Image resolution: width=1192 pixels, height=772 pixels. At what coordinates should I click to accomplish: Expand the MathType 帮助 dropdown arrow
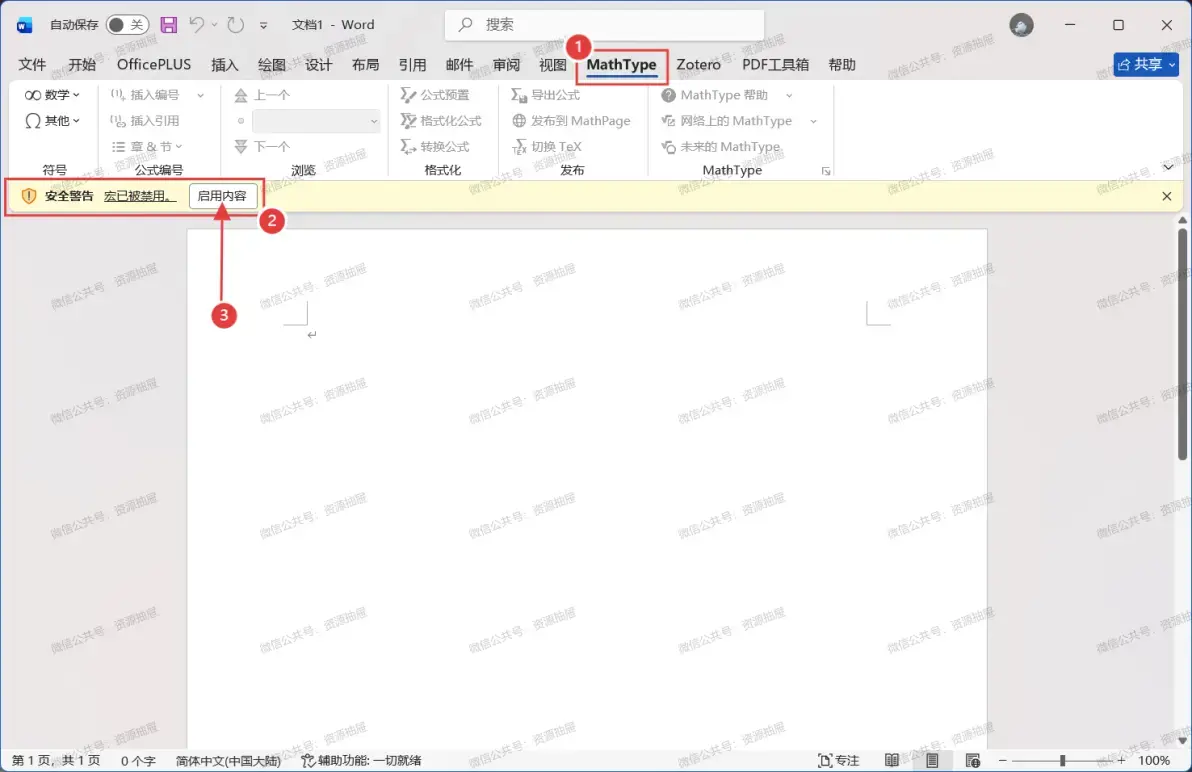(789, 95)
